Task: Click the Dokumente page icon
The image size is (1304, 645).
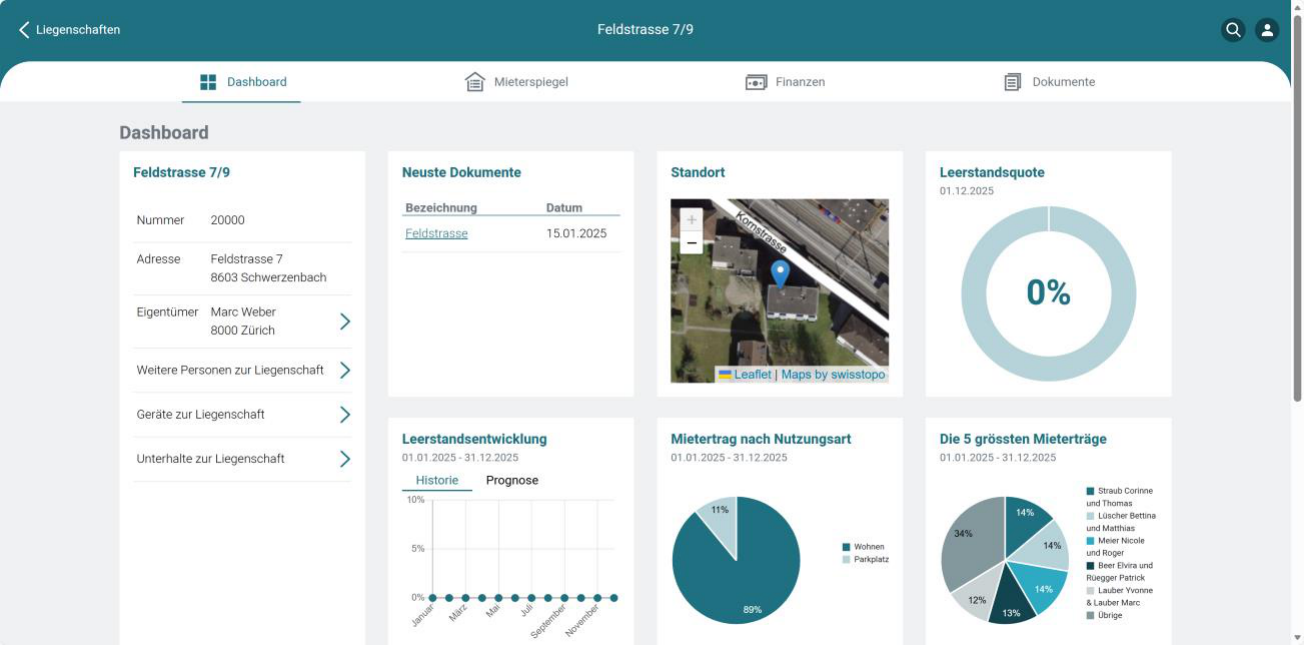Action: [1013, 82]
